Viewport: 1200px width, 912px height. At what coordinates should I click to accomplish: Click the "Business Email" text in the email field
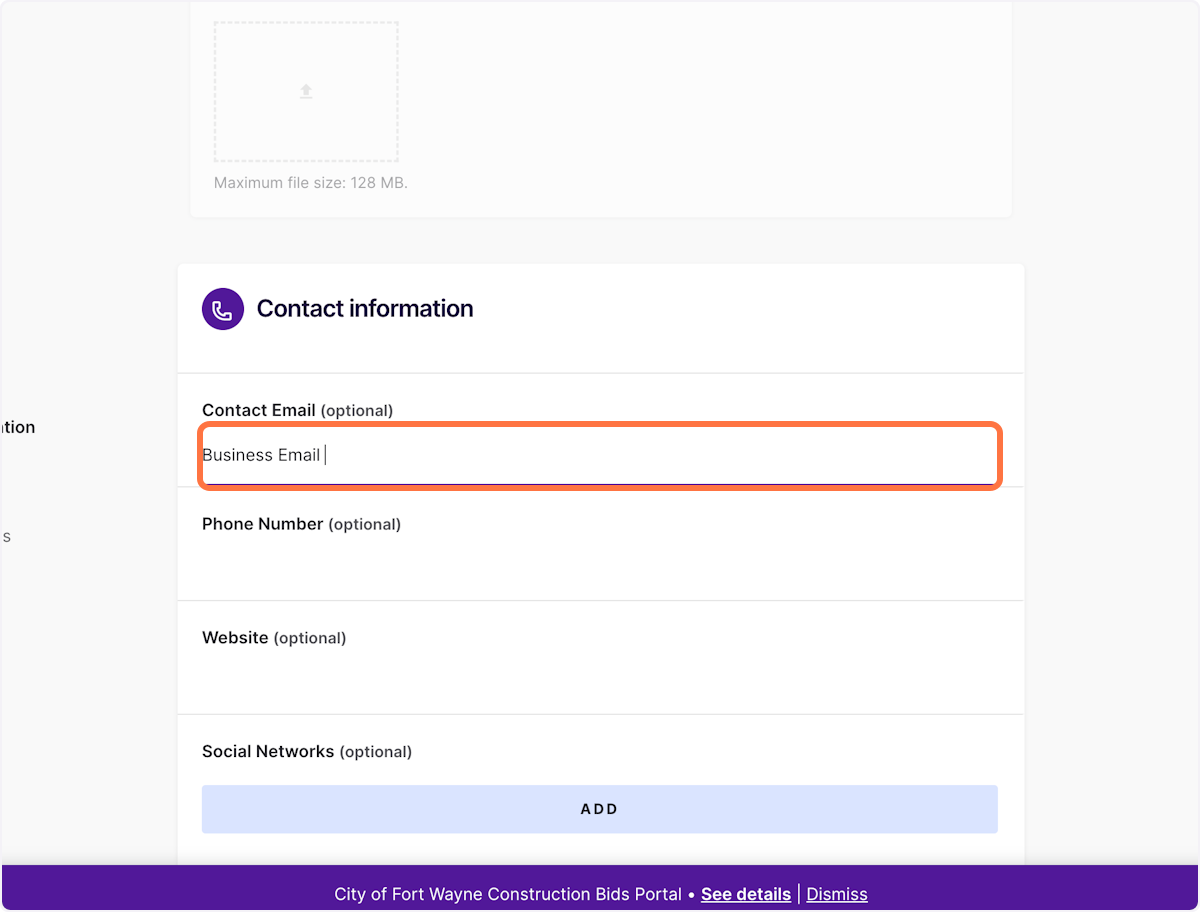(x=261, y=455)
